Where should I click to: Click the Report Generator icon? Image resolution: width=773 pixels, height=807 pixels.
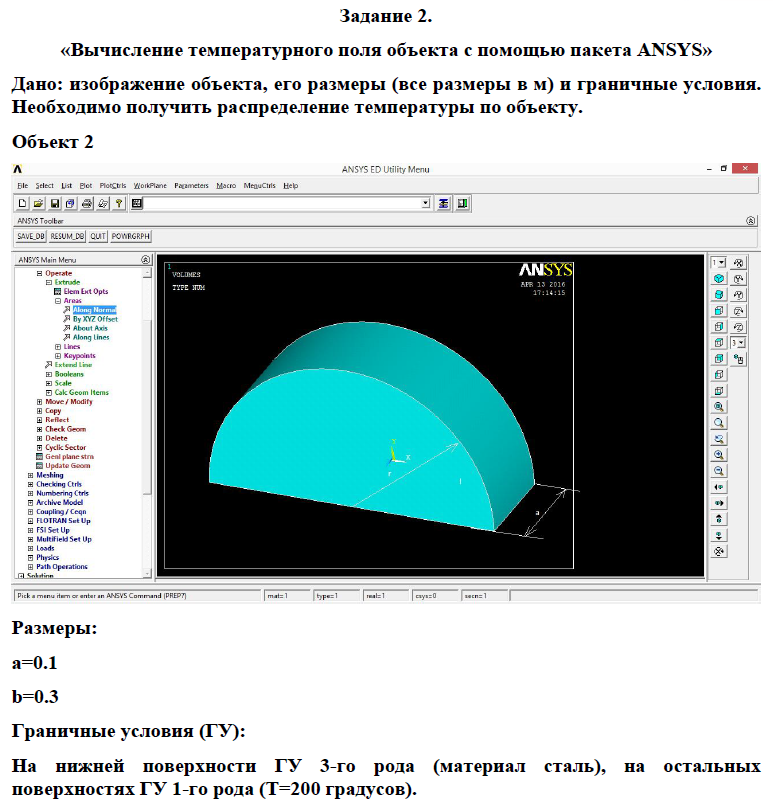103,203
